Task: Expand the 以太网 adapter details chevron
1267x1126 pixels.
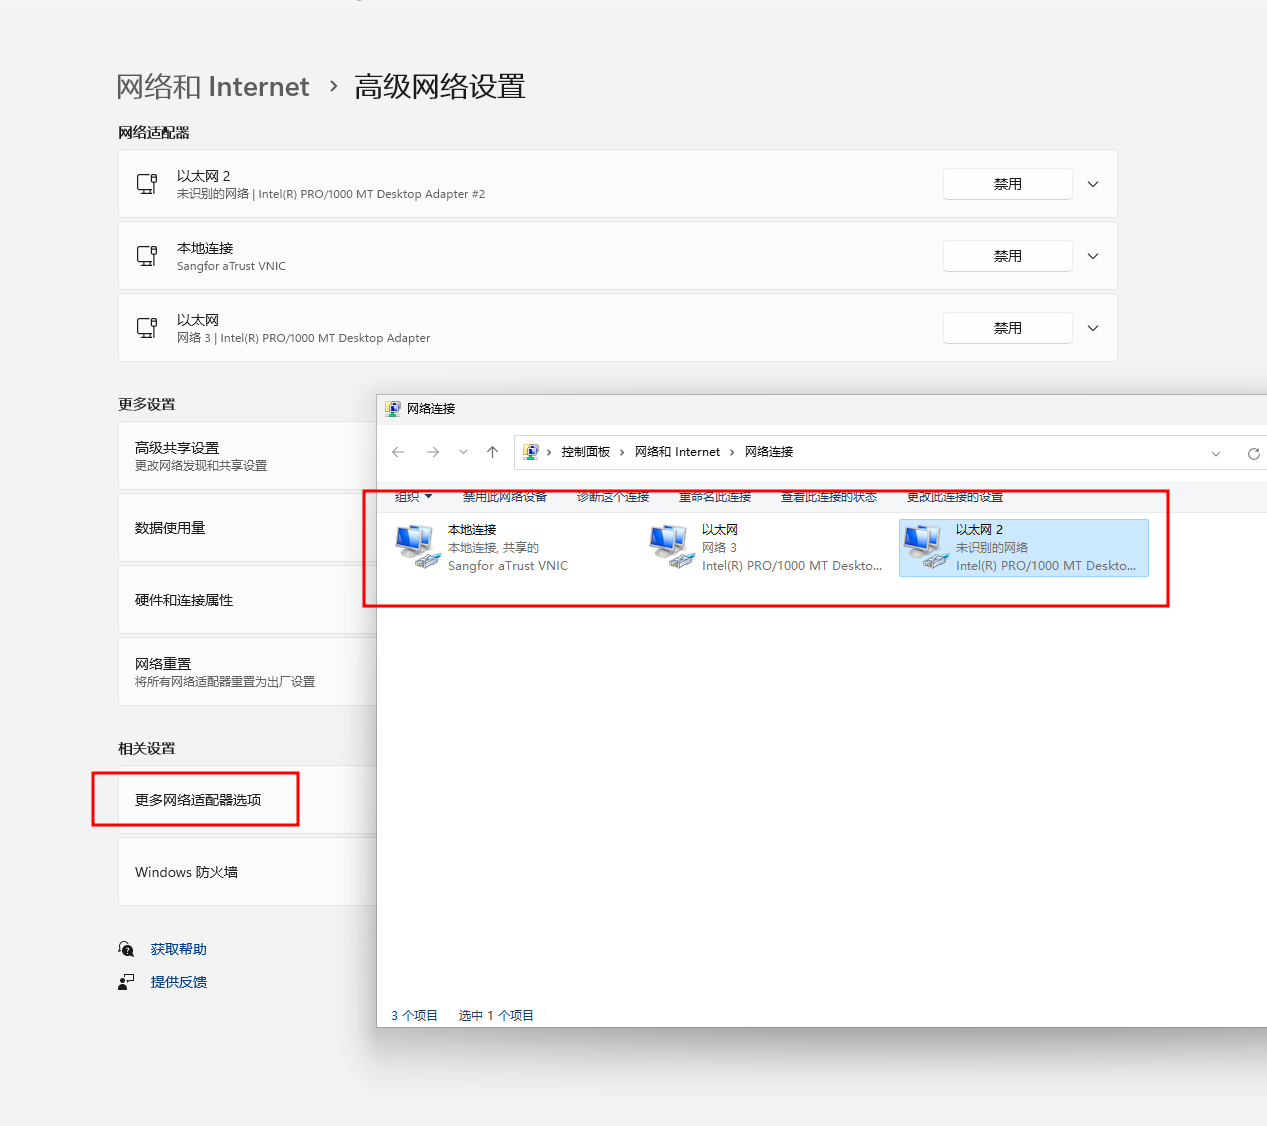Action: tap(1093, 328)
